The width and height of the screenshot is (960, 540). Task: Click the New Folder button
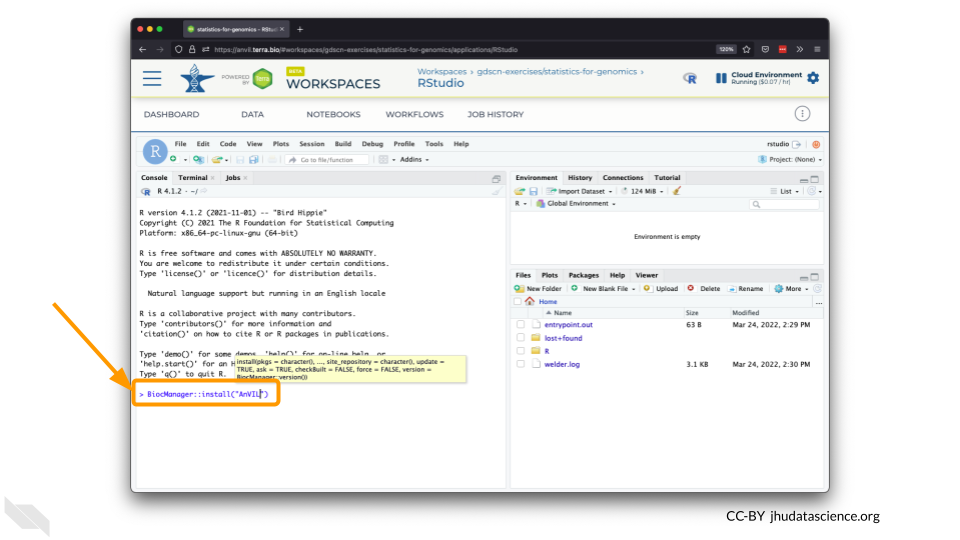click(x=538, y=288)
